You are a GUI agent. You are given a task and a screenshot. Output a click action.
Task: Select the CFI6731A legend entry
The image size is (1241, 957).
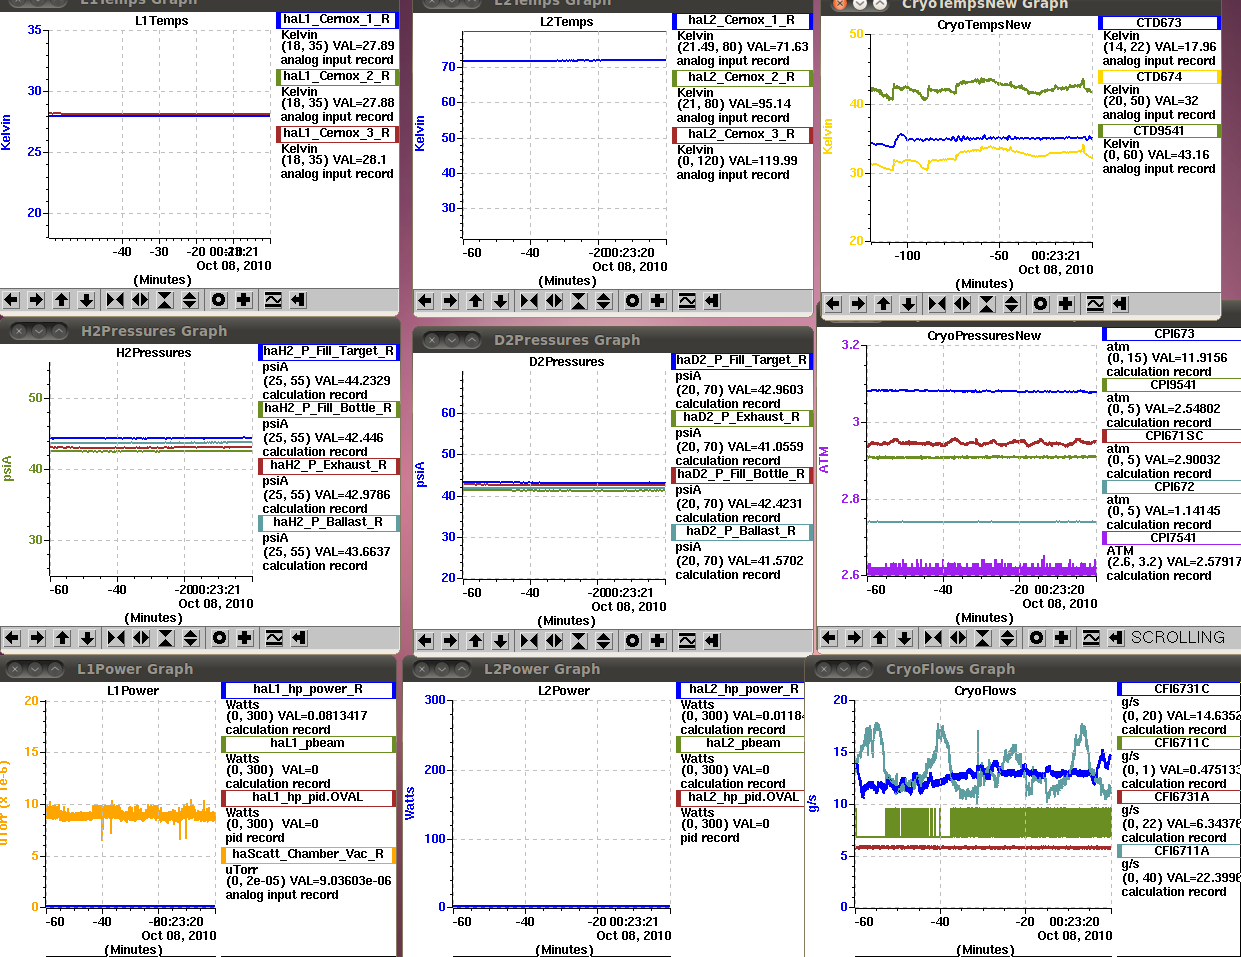(1179, 797)
